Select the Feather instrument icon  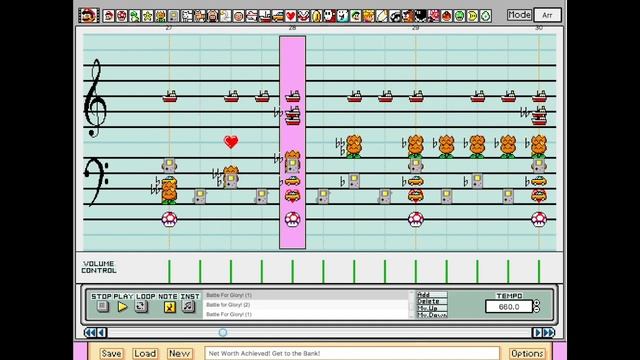(x=382, y=16)
